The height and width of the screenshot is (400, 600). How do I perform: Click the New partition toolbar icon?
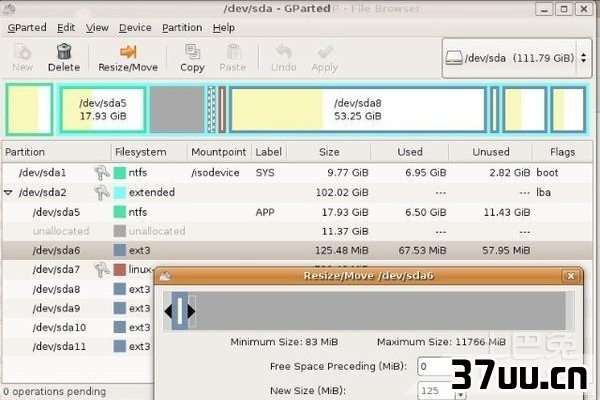22,52
